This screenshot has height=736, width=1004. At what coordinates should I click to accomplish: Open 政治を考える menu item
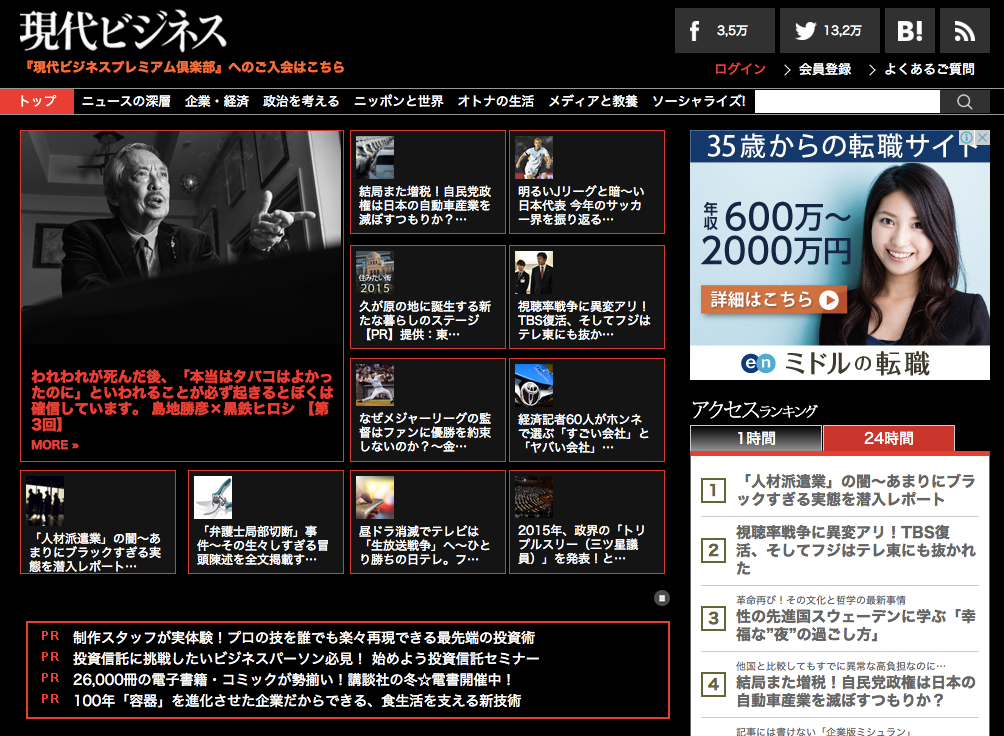point(301,101)
